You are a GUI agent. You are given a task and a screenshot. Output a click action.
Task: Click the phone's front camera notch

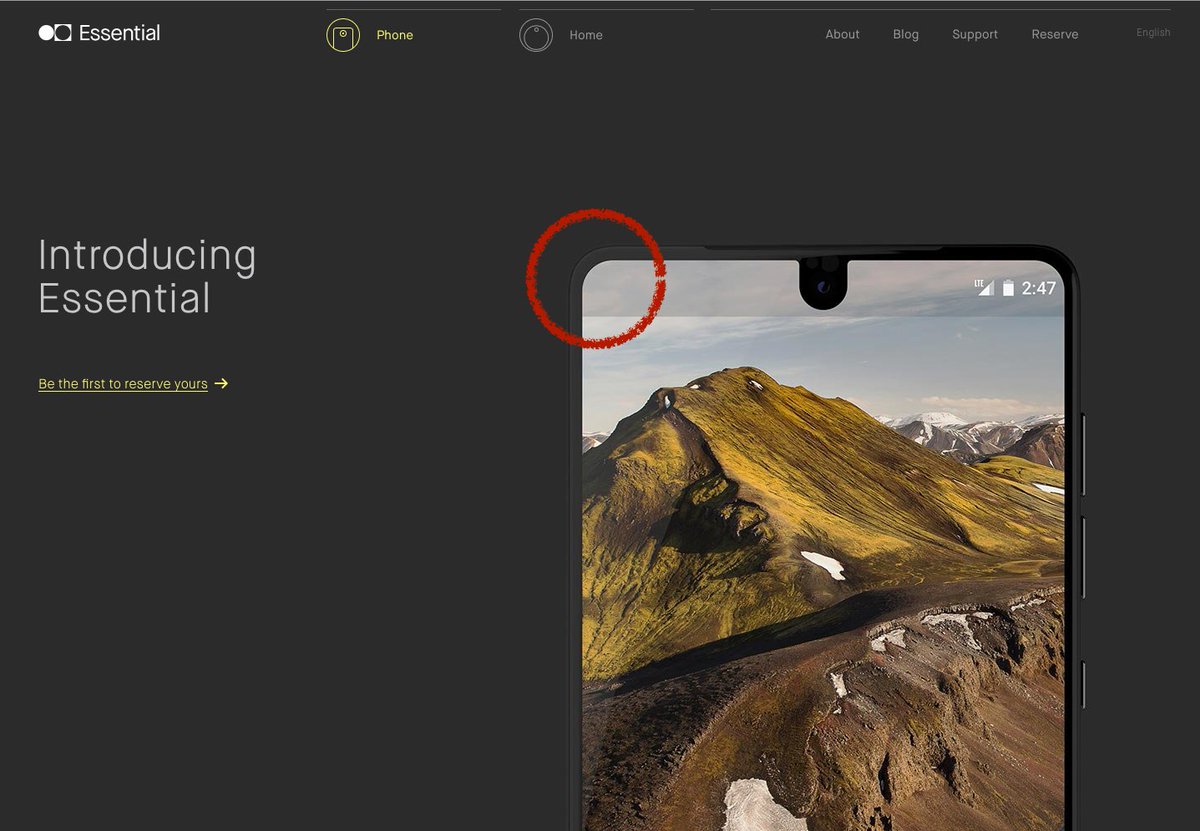click(x=824, y=283)
